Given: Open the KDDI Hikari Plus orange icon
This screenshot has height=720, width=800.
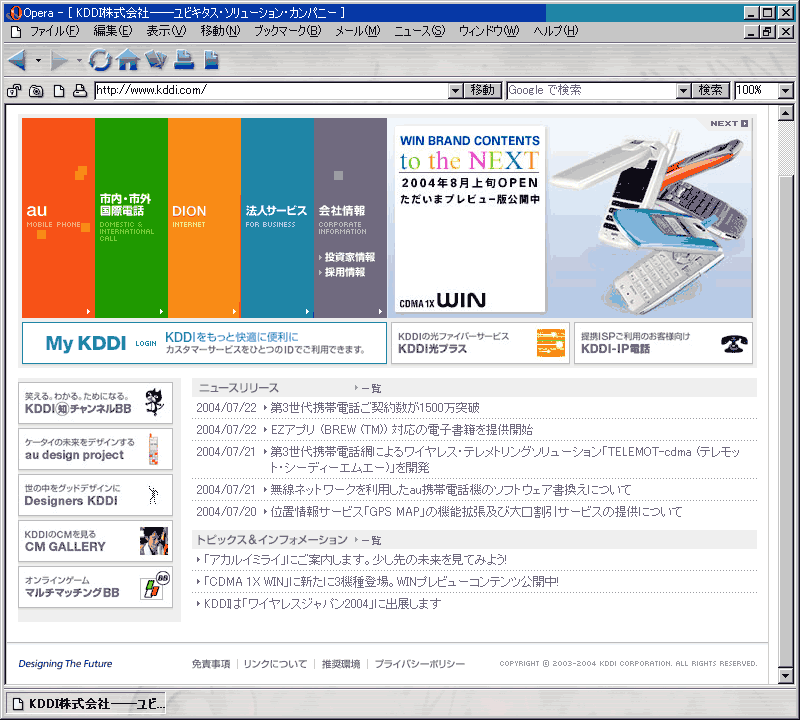Looking at the screenshot, I should click(551, 342).
